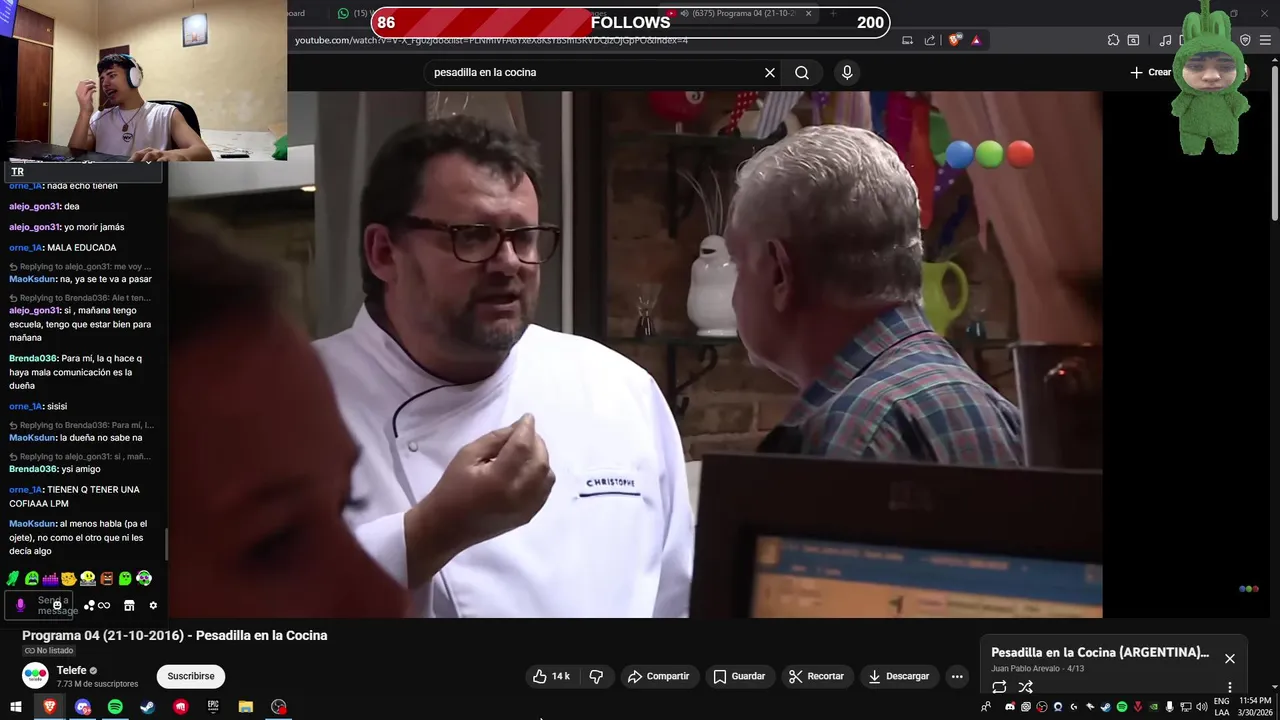Open the Brave VPN shield icon
Viewport: 1280px width, 720px height.
click(x=1245, y=40)
